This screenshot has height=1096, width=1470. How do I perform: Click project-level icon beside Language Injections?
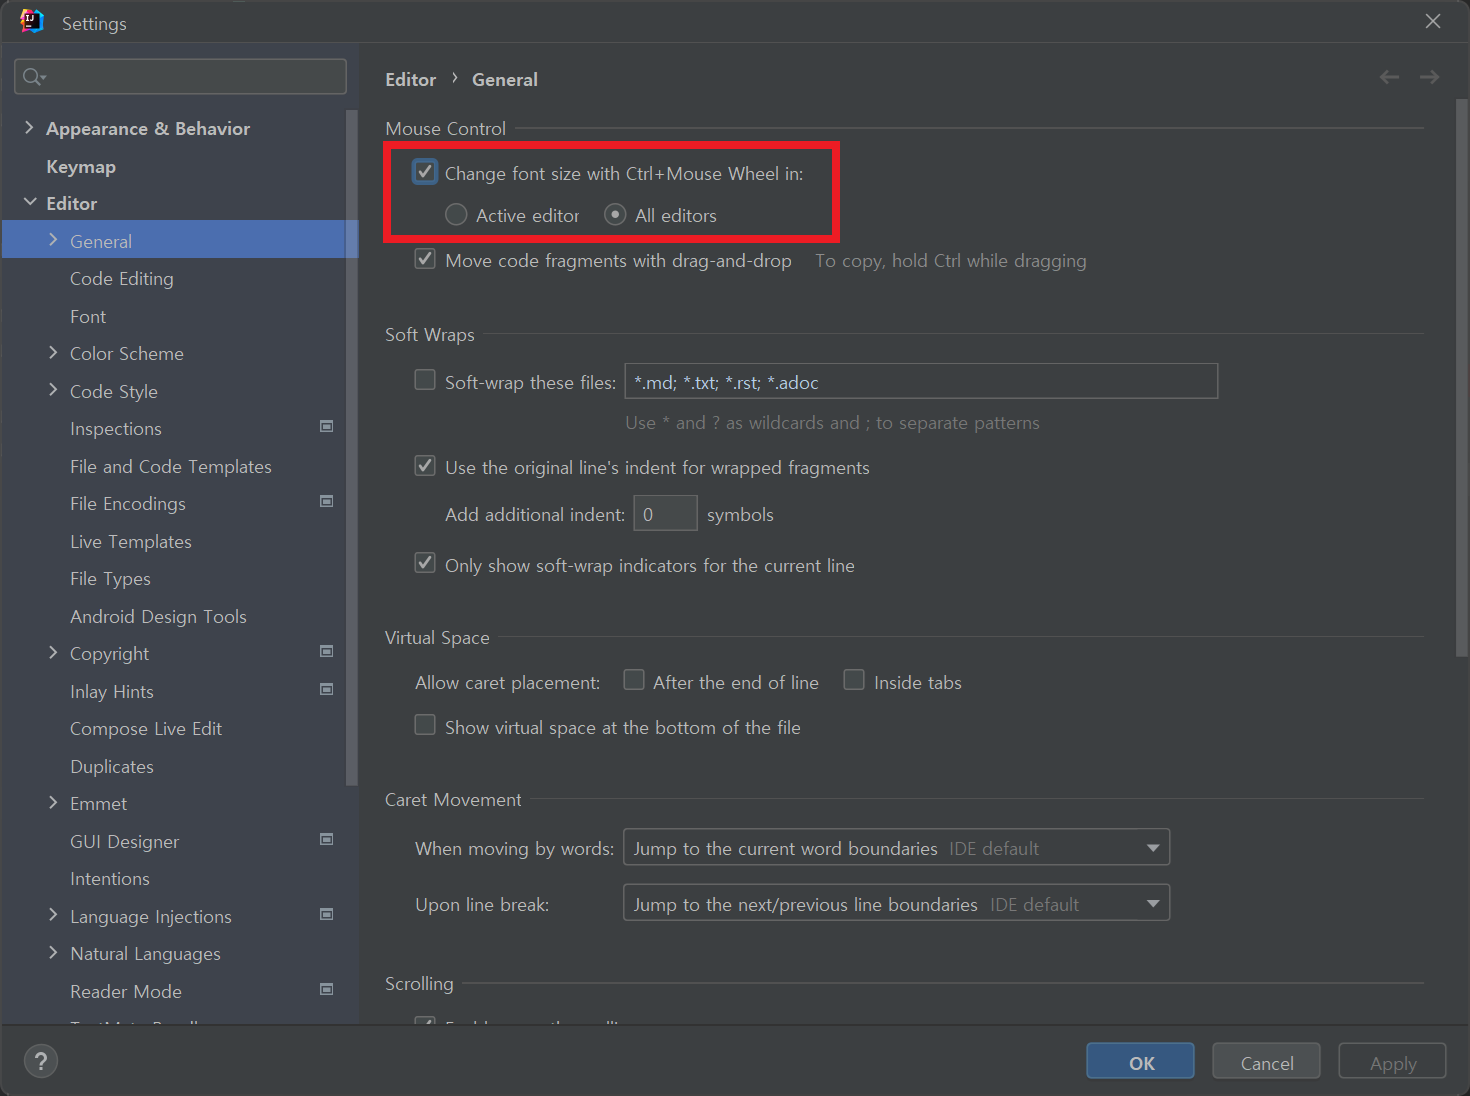[x=326, y=914]
